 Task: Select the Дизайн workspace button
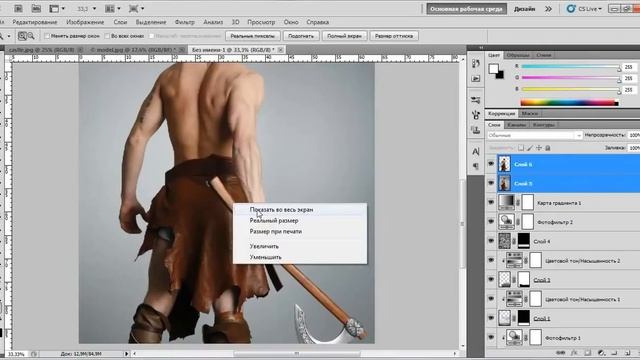point(524,9)
